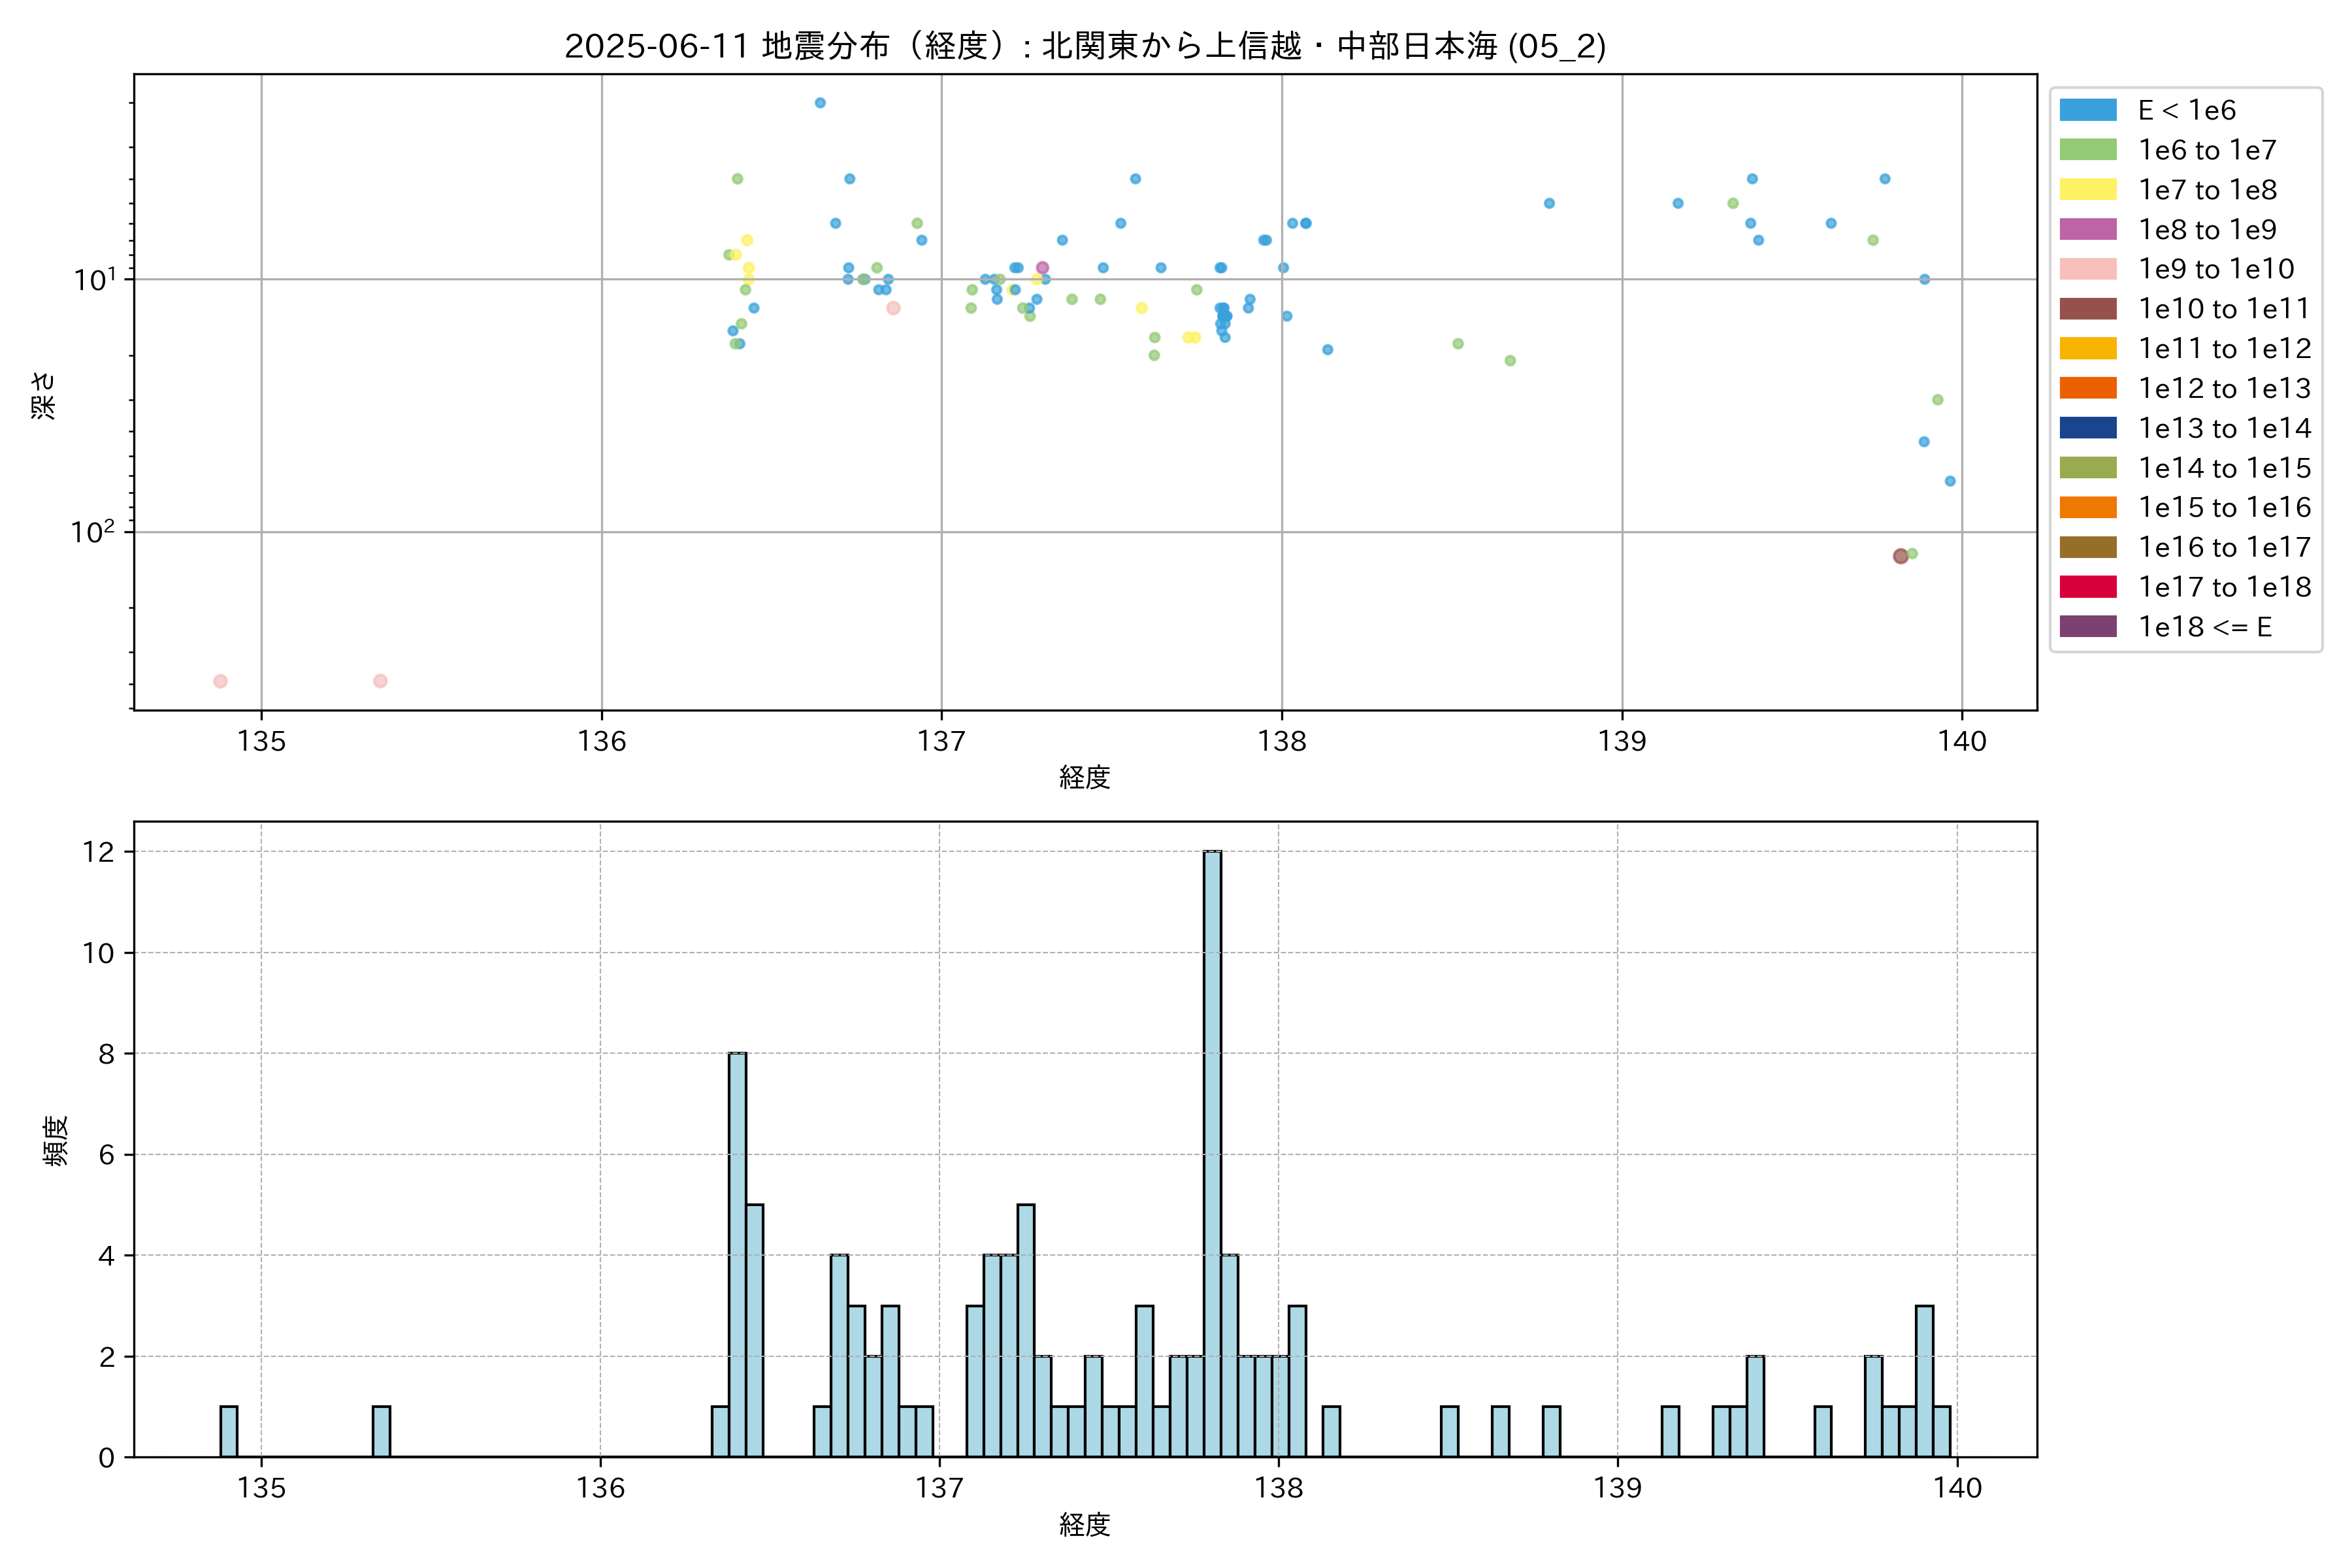
Task: Click the leftmost histogram bar near 135
Action: 229,1432
